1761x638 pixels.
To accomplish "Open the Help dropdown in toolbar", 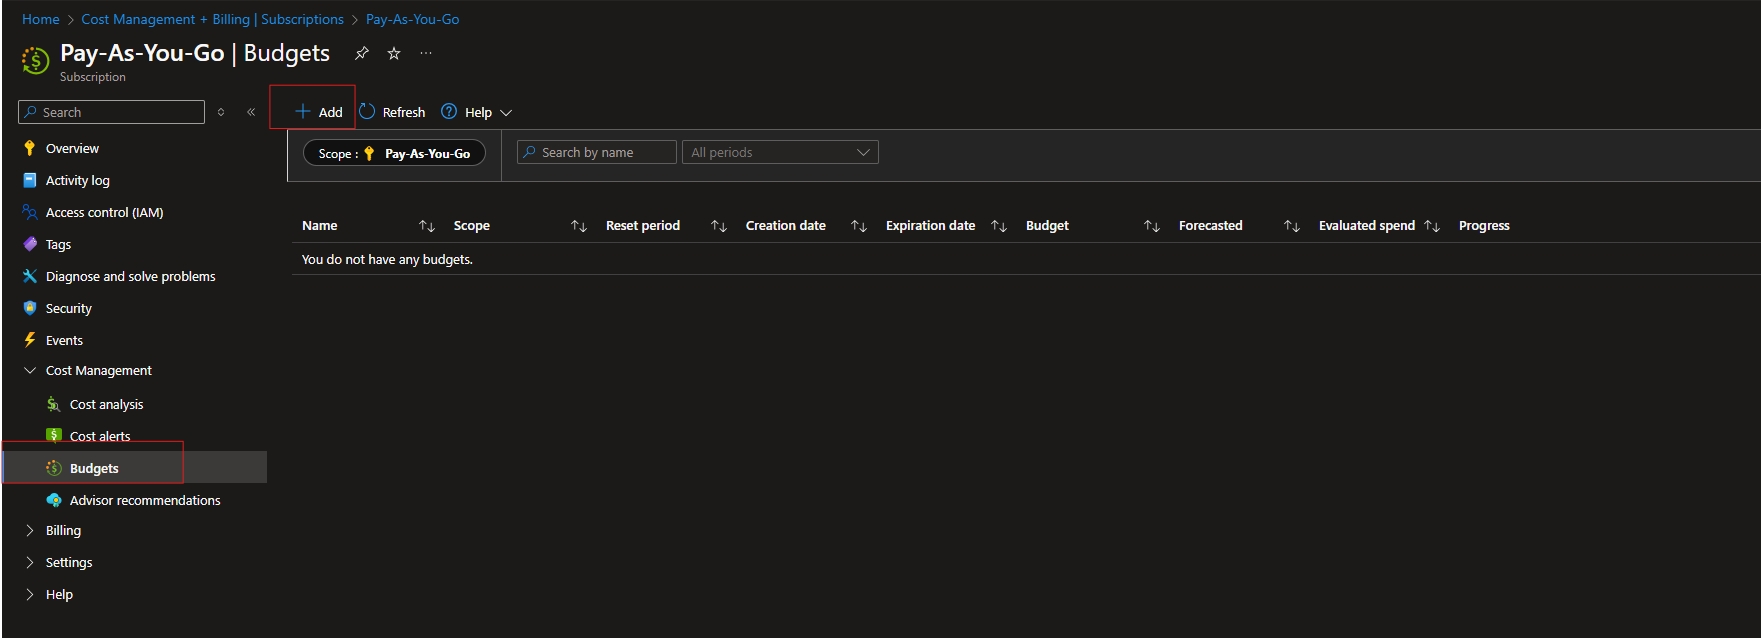I will (477, 112).
